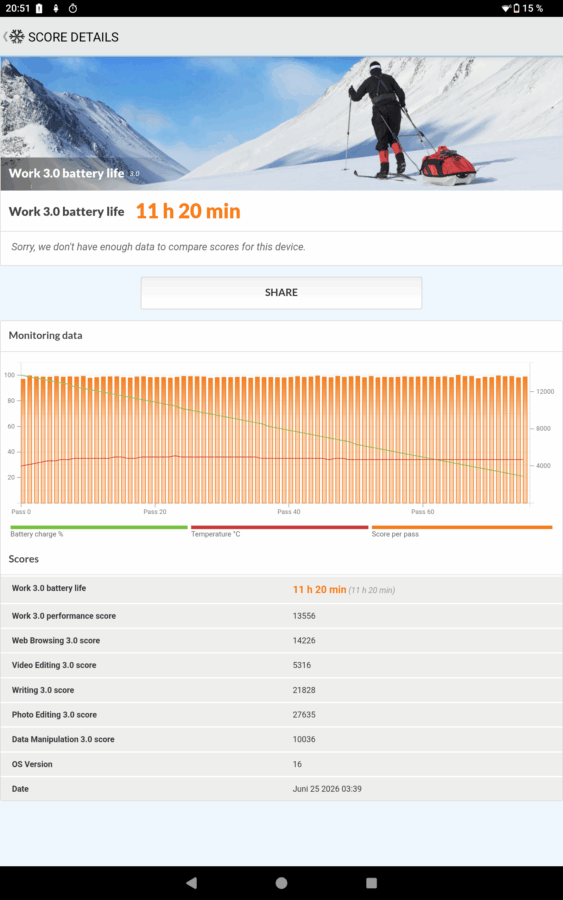Tap the orange 11 h 20 min result
This screenshot has height=900, width=563.
(188, 211)
